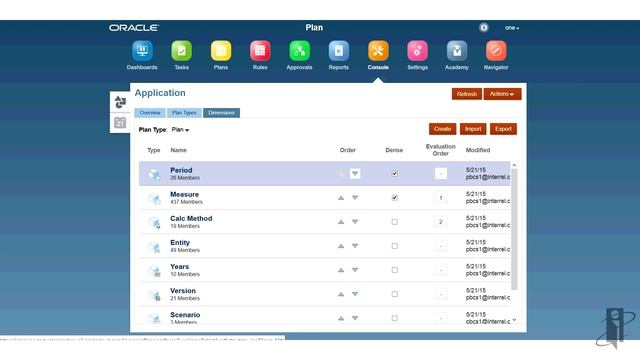
Task: Open the Actions dropdown menu
Action: pos(502,94)
